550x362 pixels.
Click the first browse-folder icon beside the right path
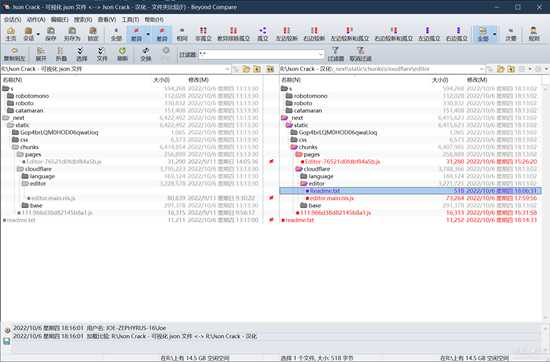click(x=501, y=69)
